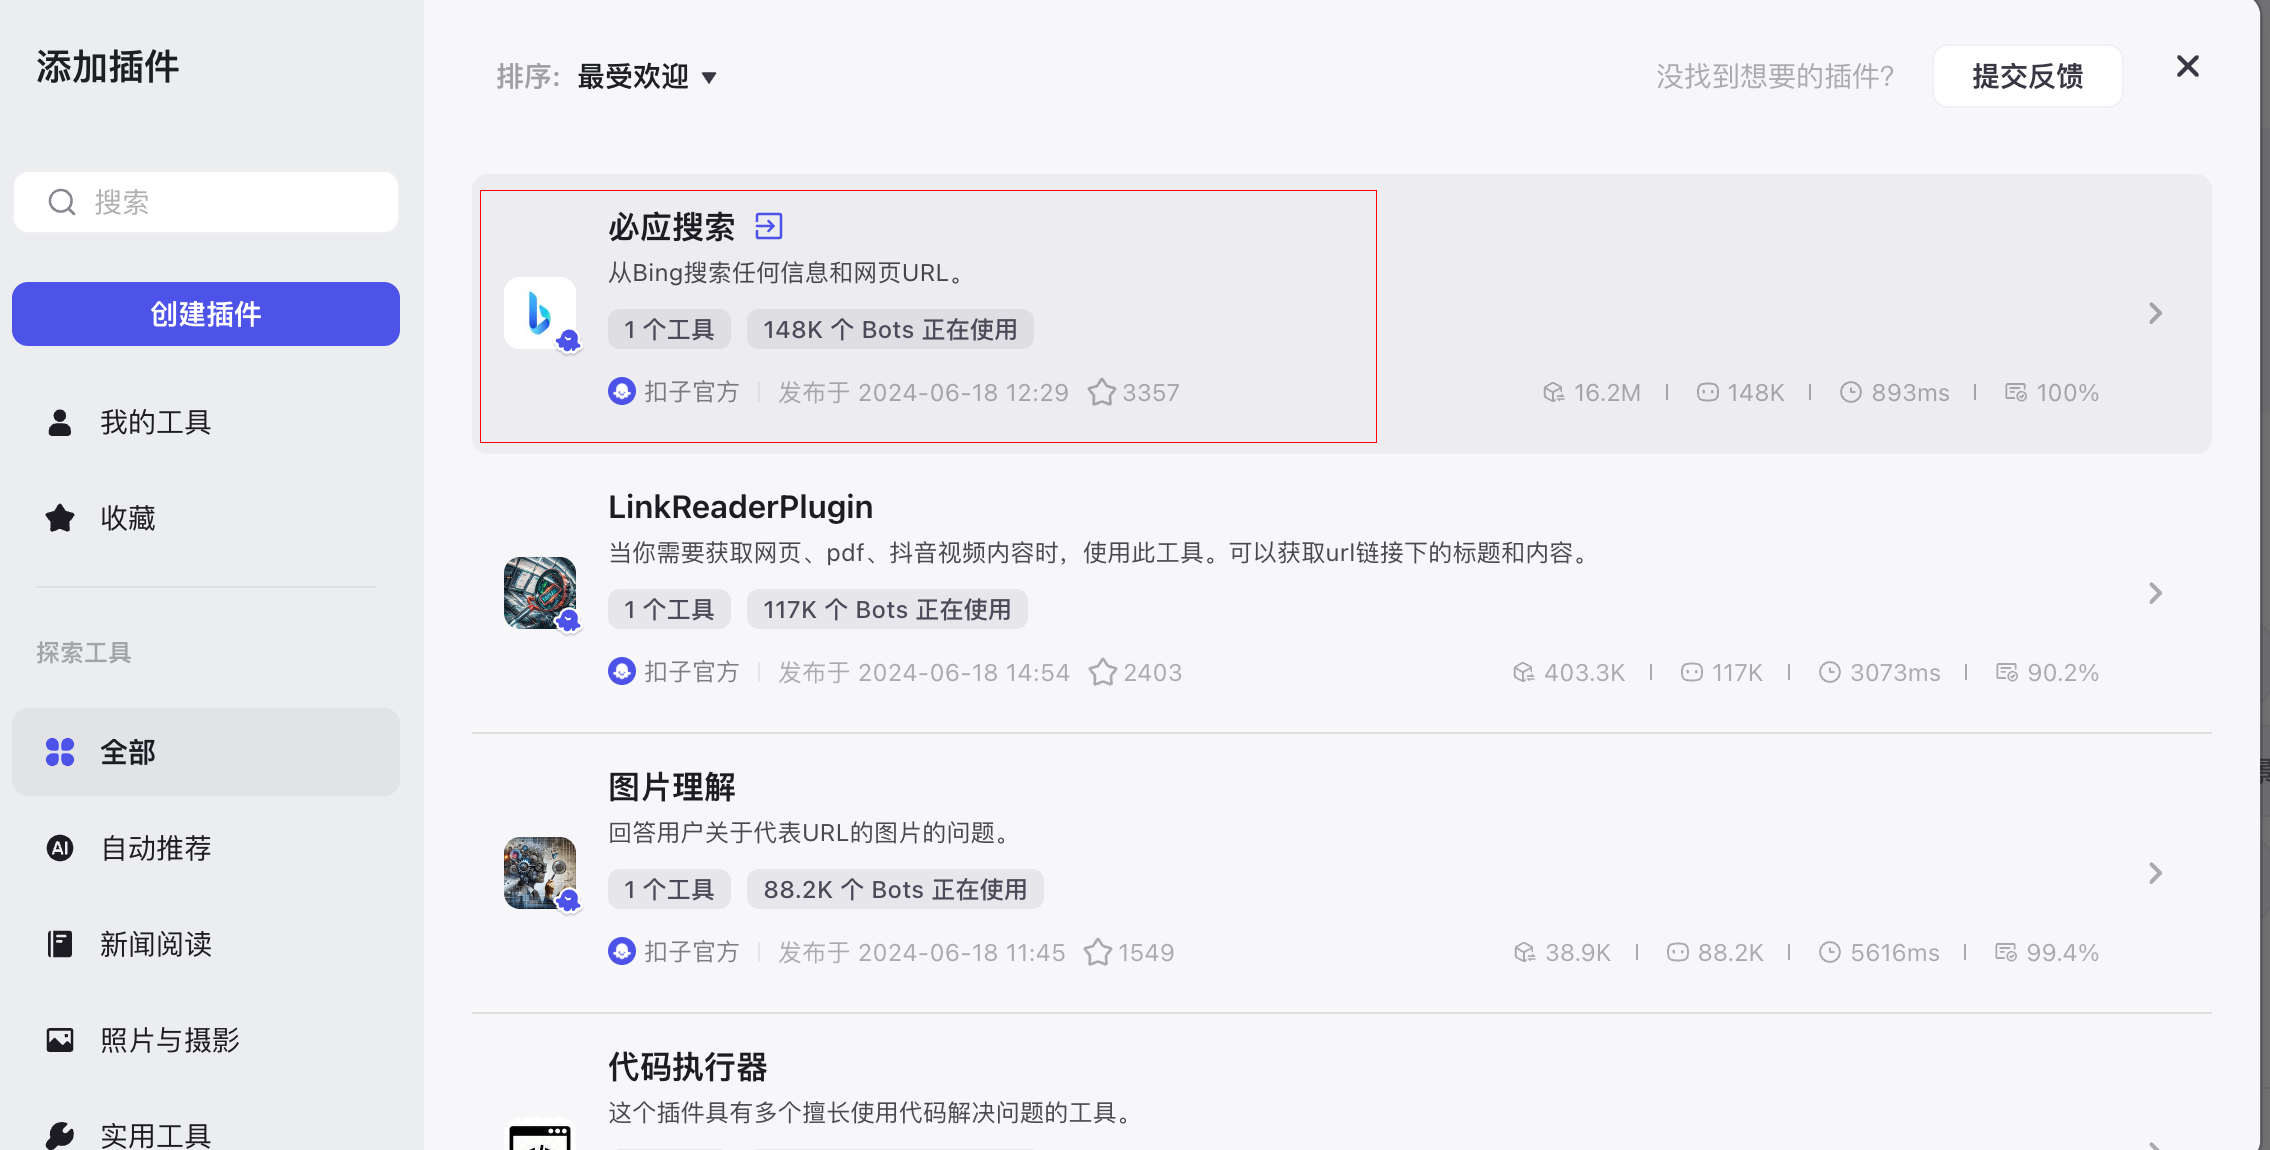Toggle the star on 图片理解 plugin
2270x1150 pixels.
(1098, 952)
